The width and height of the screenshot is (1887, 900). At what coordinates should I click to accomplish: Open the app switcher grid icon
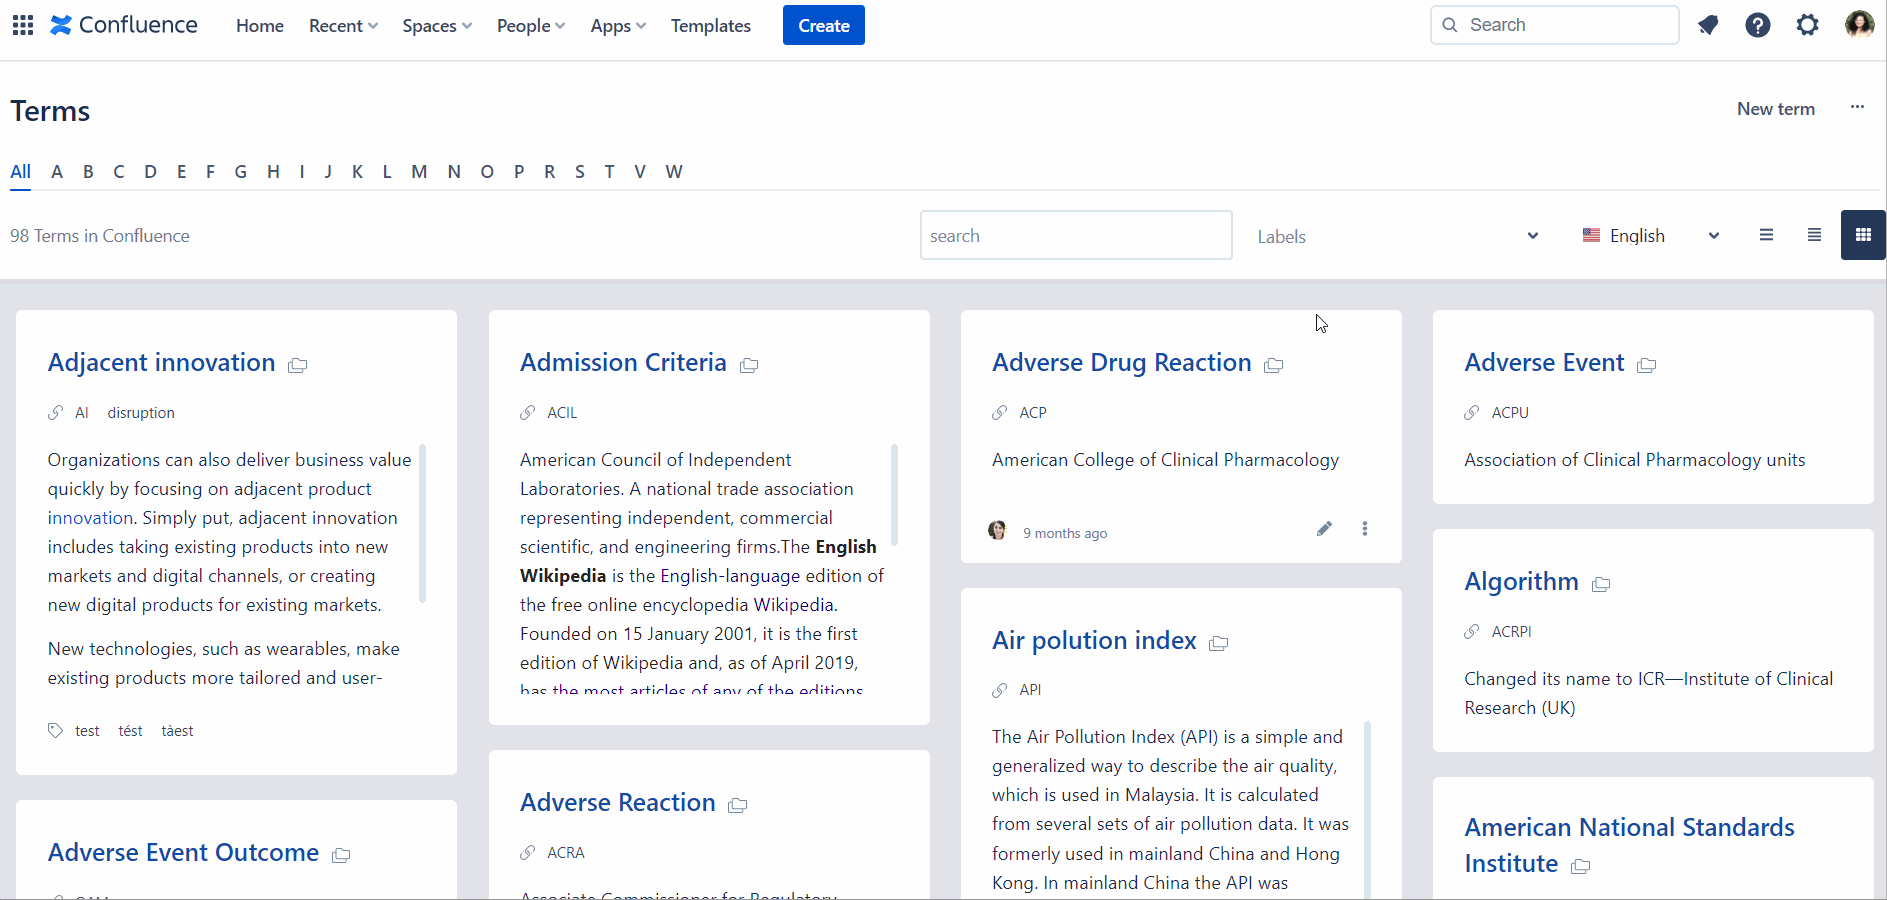point(22,25)
